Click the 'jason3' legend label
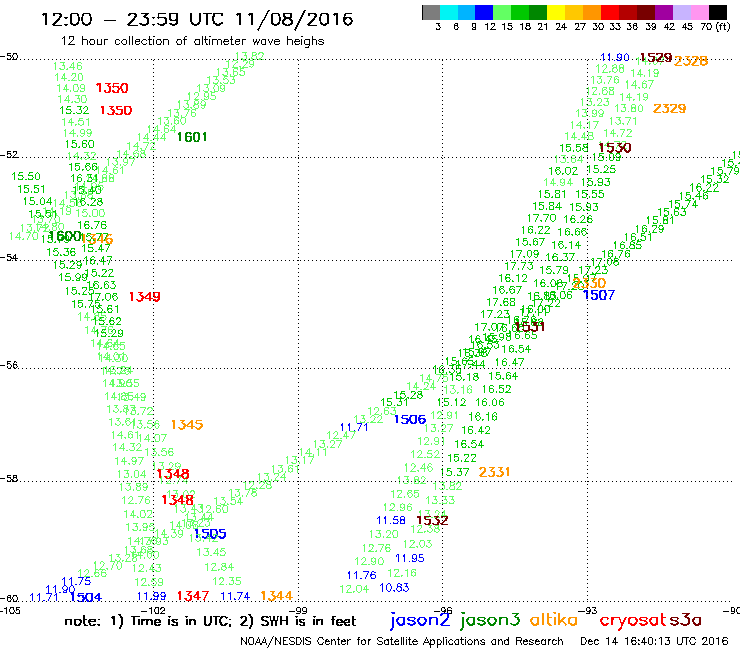Screen dimensions: 740x650 [x=490, y=620]
